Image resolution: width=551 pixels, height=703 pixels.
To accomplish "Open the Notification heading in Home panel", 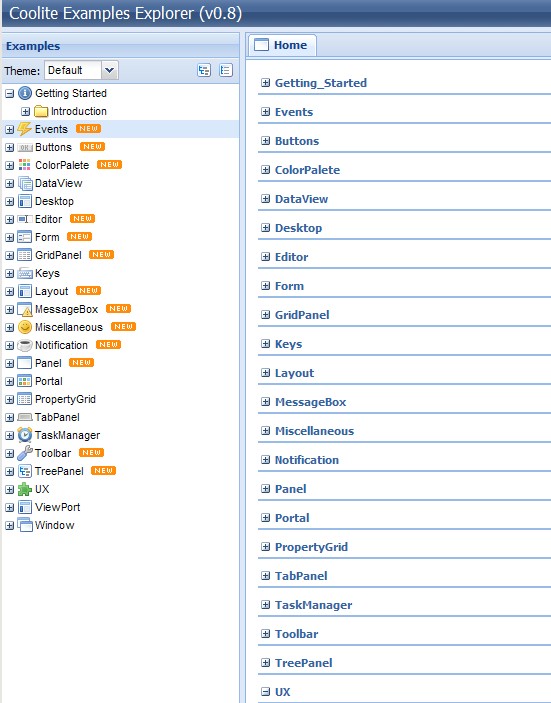I will click(307, 460).
